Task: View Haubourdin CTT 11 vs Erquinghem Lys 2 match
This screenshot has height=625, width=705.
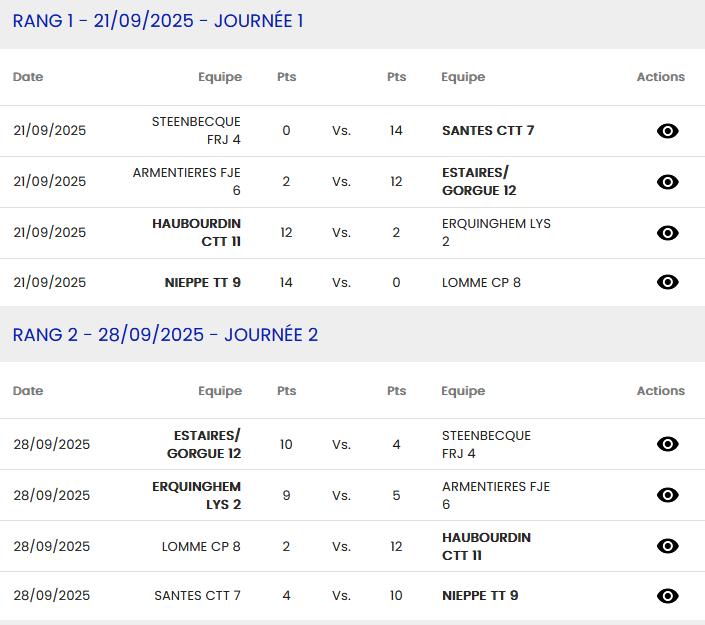Action: pos(667,233)
